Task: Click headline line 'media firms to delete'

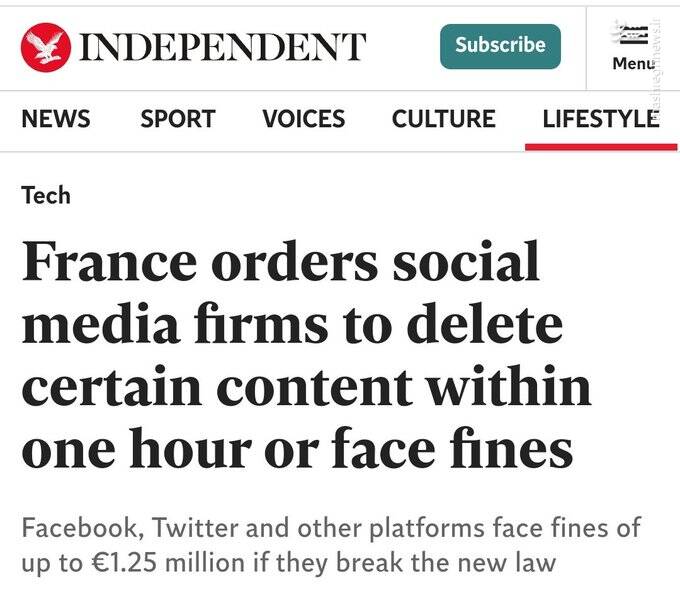Action: [x=292, y=325]
